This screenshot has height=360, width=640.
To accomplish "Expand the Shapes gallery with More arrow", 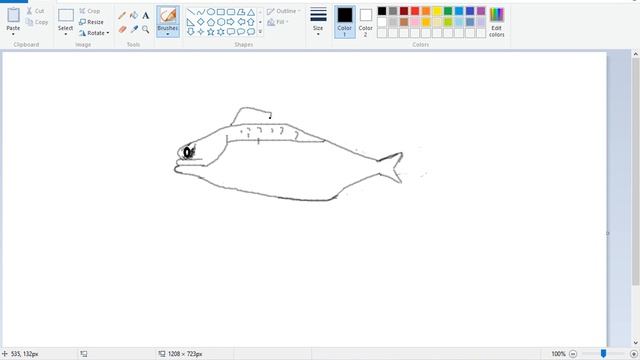I will (x=260, y=31).
